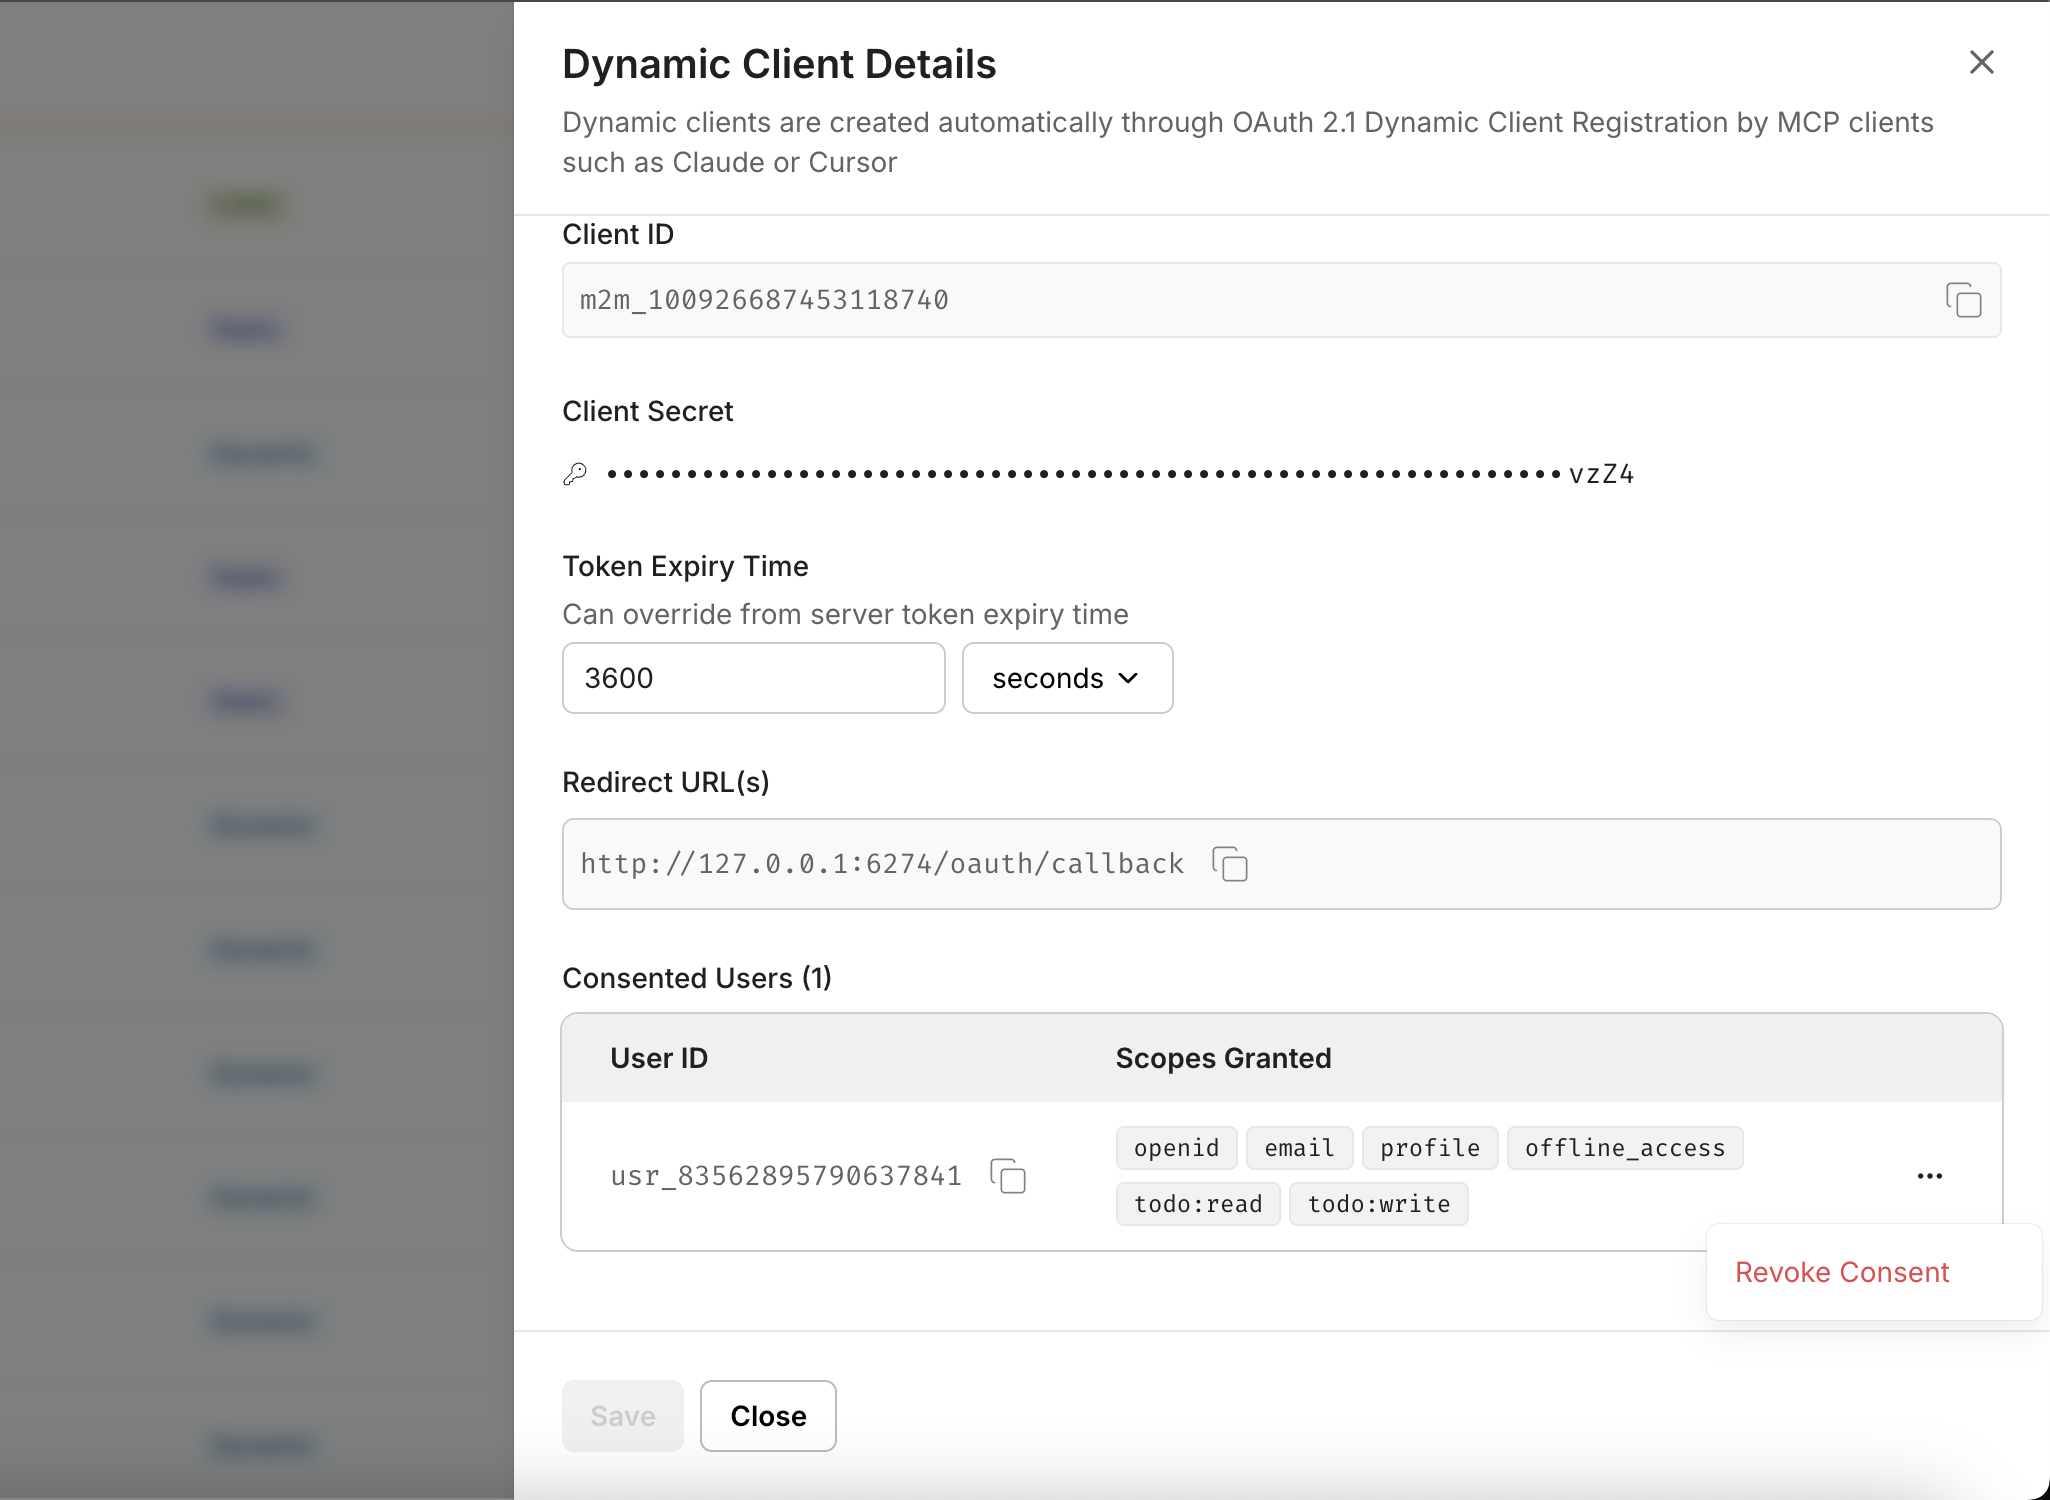Image resolution: width=2050 pixels, height=1500 pixels.
Task: Click the todo:write scope tag
Action: pyautogui.click(x=1378, y=1204)
